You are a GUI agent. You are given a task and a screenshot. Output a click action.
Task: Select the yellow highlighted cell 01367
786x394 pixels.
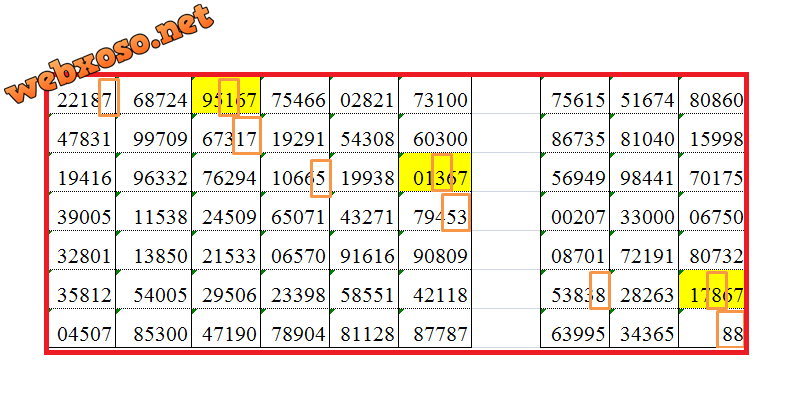(435, 172)
